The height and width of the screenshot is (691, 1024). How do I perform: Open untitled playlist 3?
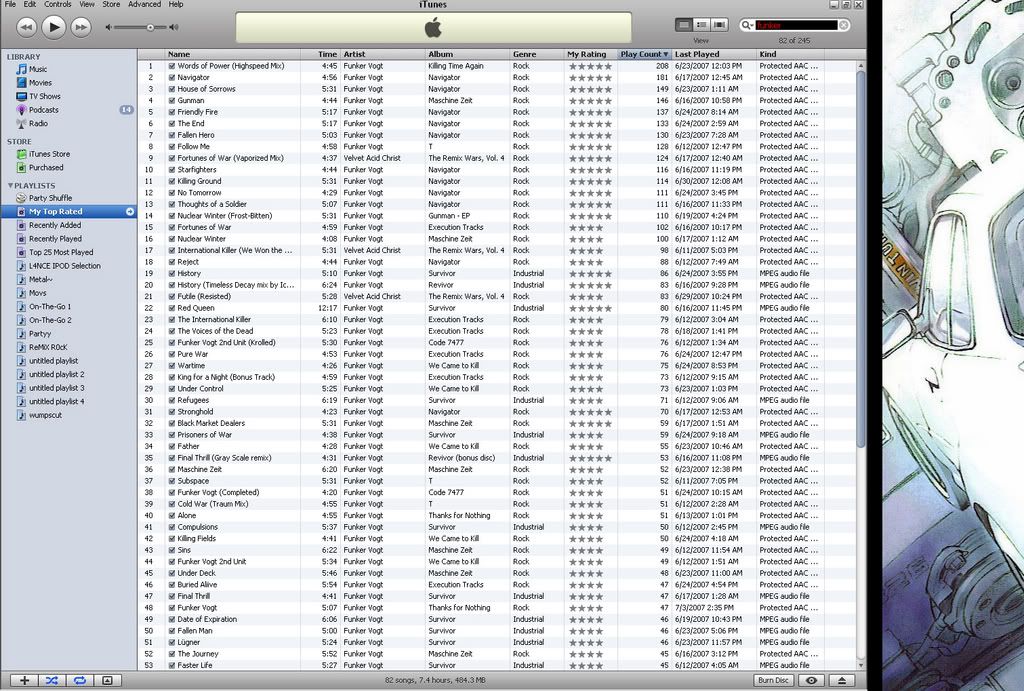56,388
